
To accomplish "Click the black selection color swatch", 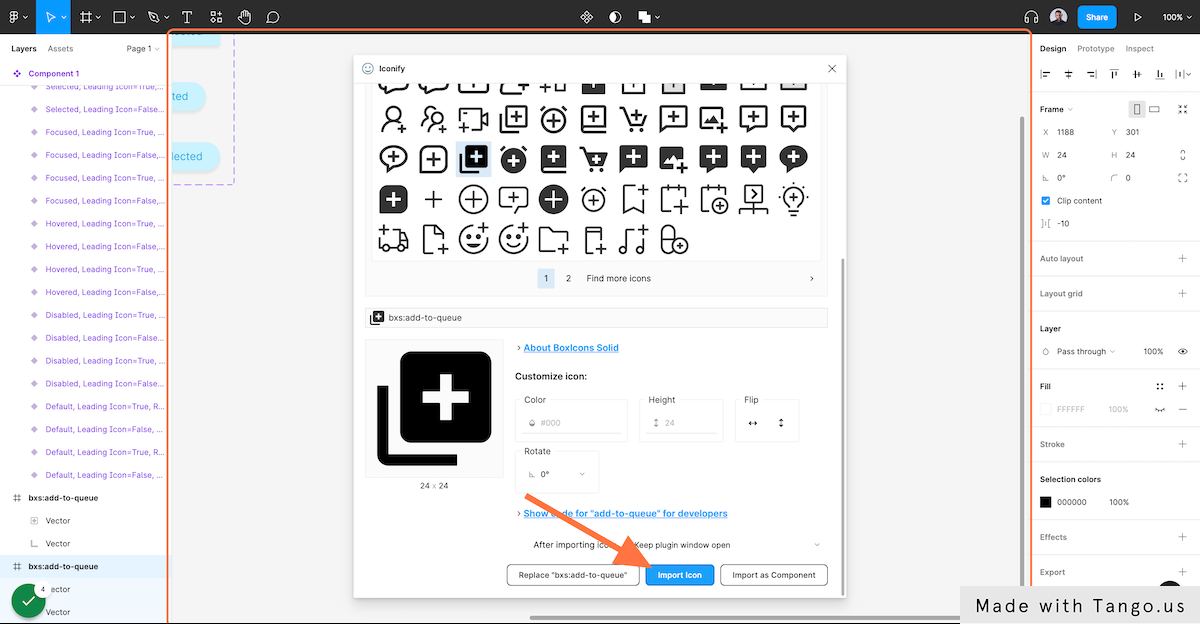I will tap(1046, 502).
